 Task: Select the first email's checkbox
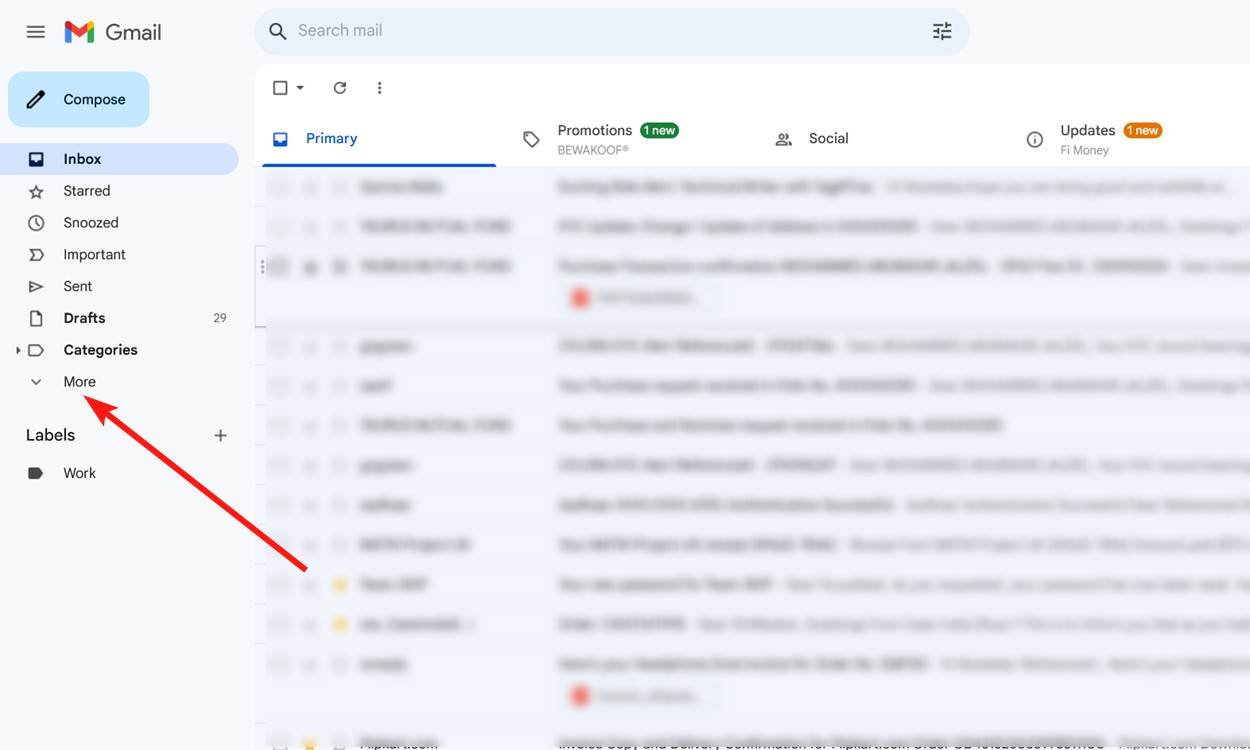279,187
